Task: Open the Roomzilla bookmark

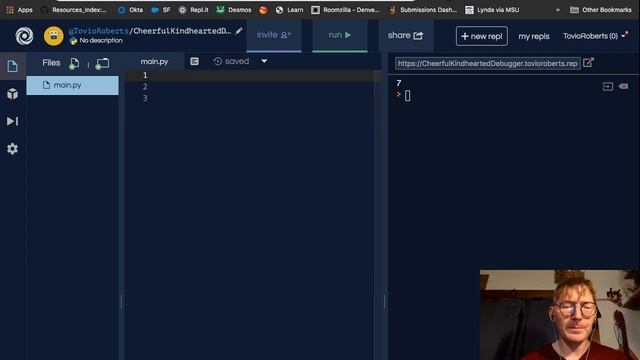Action: 345,10
